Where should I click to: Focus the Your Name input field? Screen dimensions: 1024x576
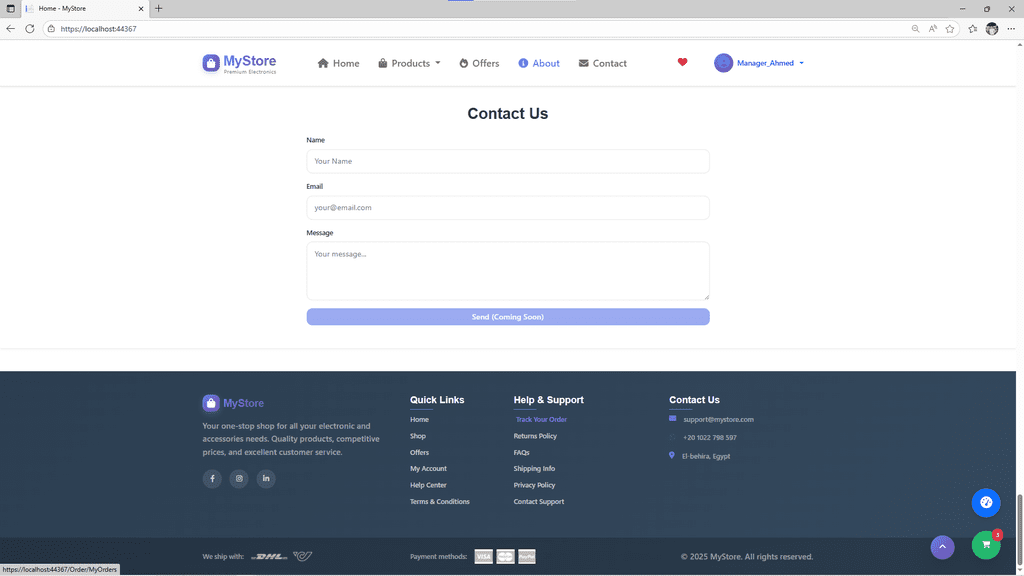point(508,161)
